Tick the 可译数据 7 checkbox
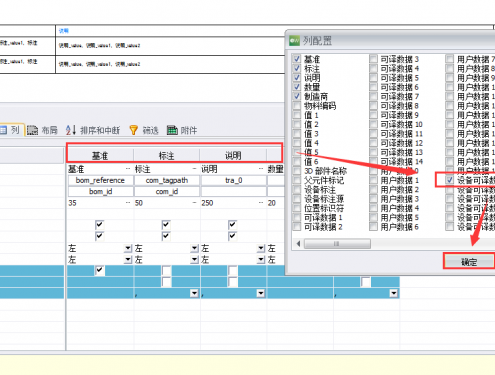 click(373, 97)
